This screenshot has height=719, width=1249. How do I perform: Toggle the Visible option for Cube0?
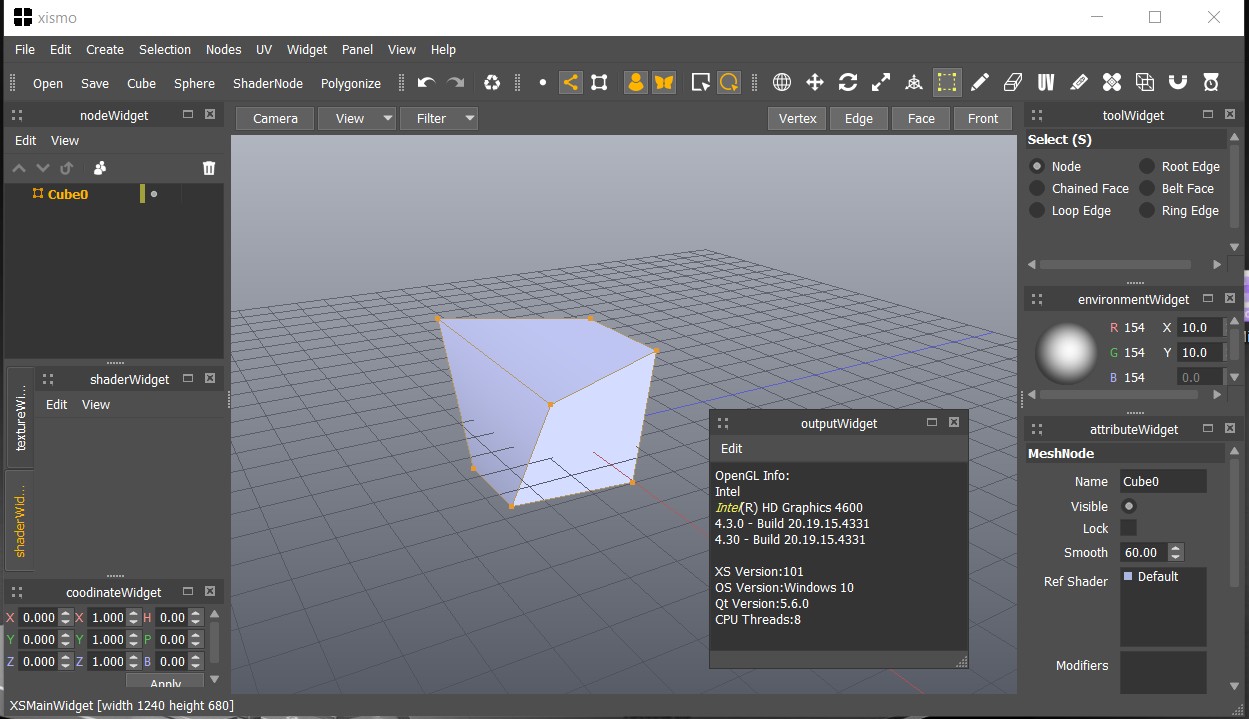pyautogui.click(x=1129, y=506)
